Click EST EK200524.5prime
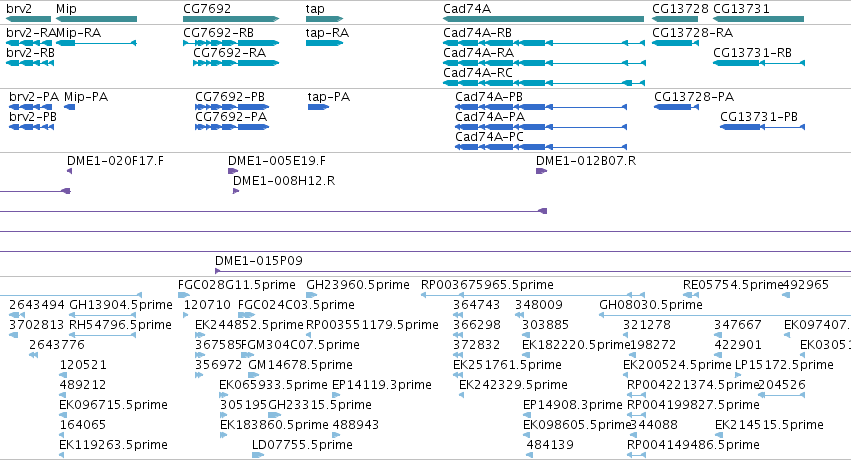Screen dimensions: 851x460 pyautogui.click(x=627, y=375)
